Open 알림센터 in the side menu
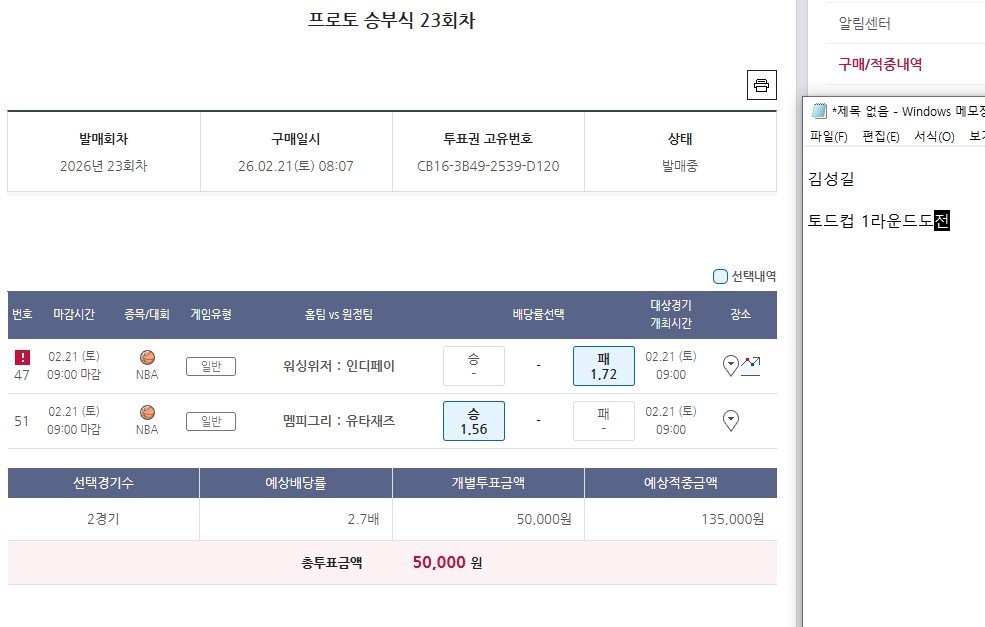Image resolution: width=985 pixels, height=627 pixels. pyautogui.click(x=864, y=23)
